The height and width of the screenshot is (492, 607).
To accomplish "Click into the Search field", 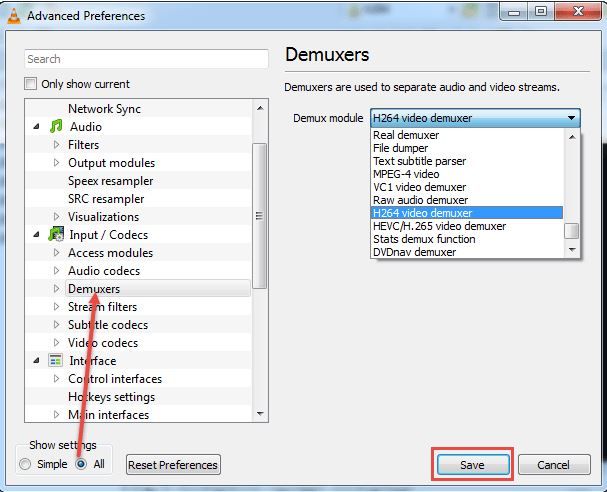I will (x=146, y=59).
